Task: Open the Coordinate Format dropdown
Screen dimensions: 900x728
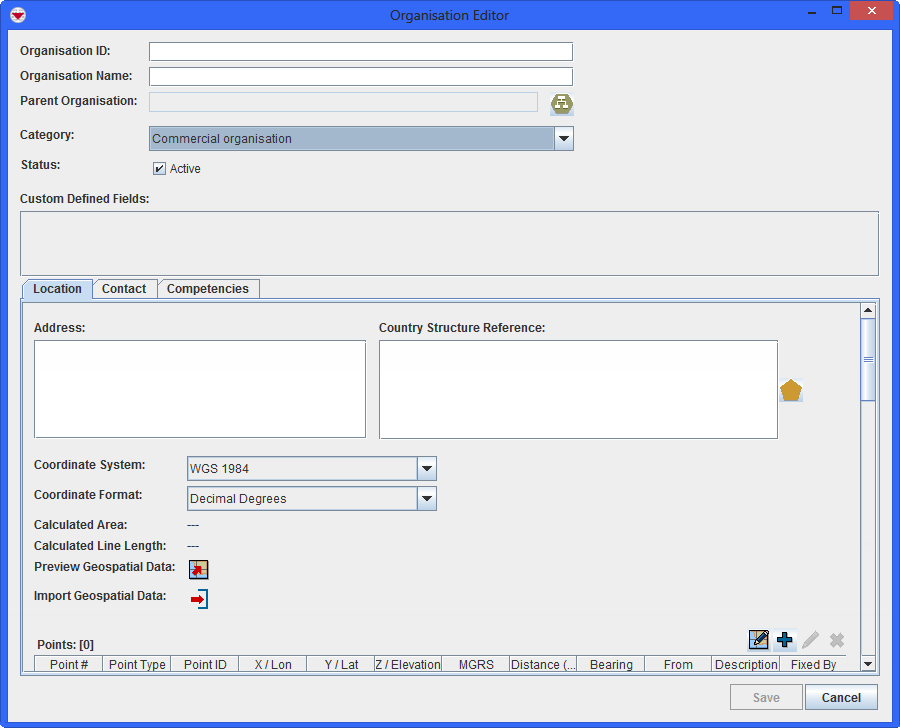Action: pos(426,498)
